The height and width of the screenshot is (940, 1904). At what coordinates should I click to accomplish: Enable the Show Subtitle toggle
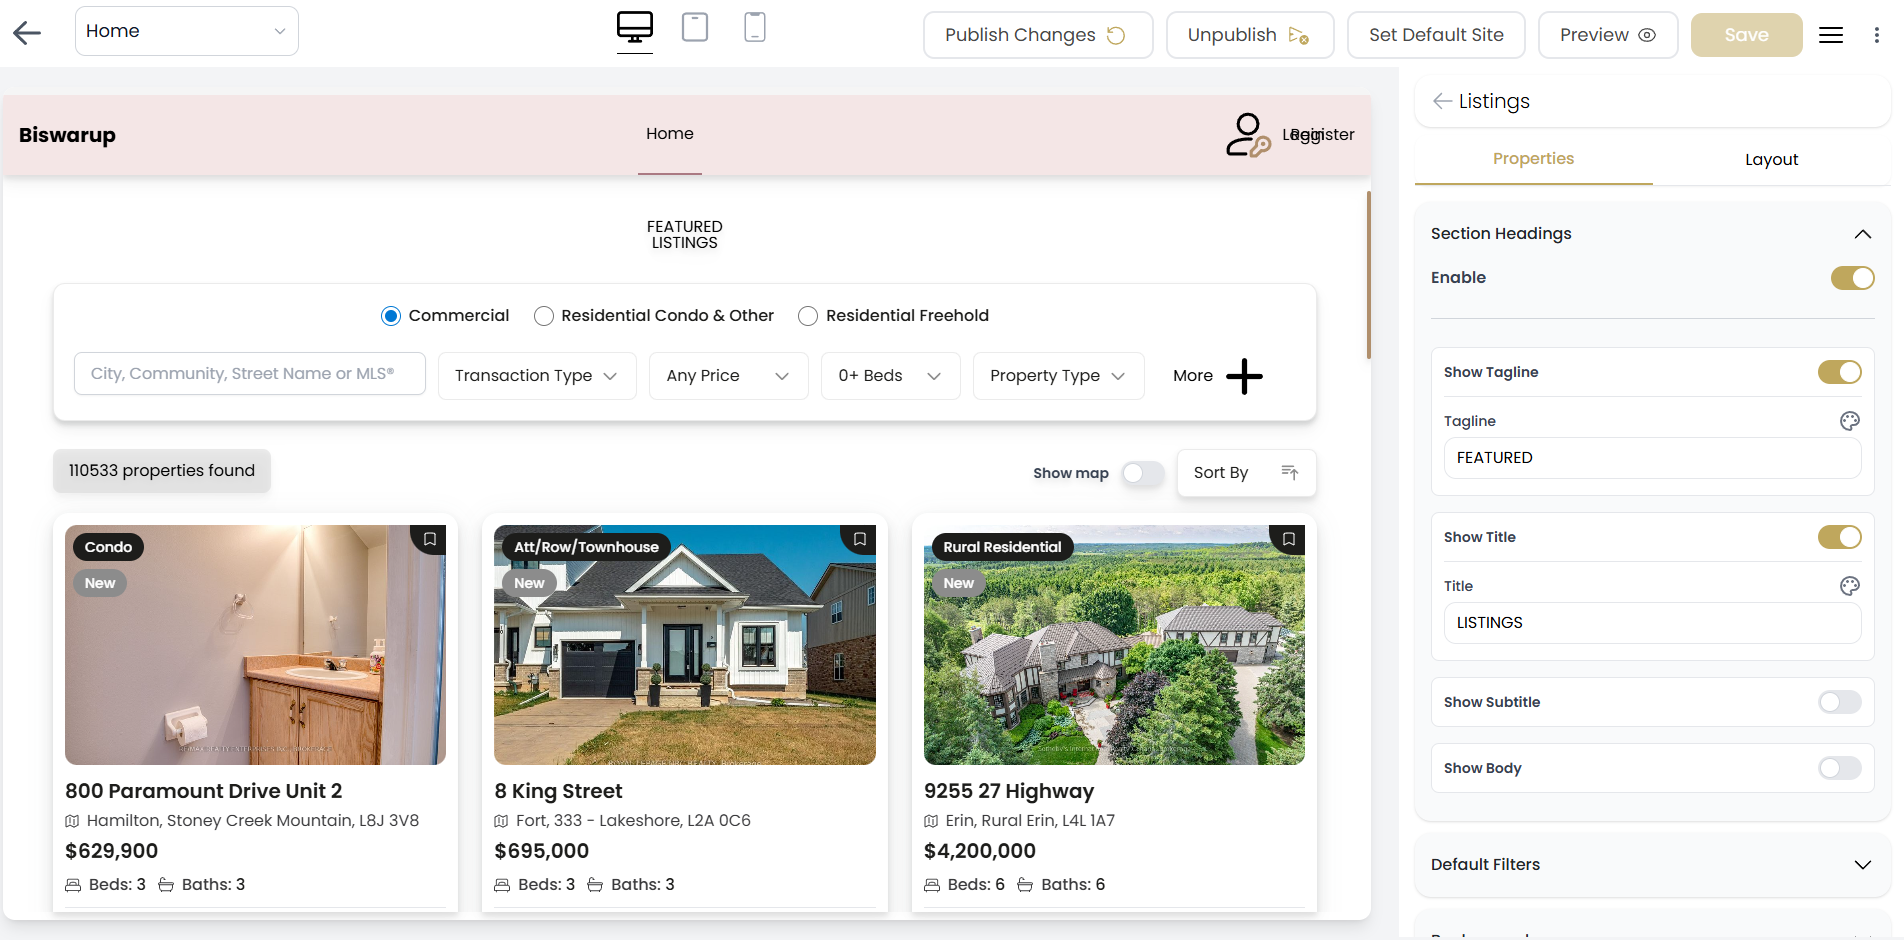click(x=1838, y=702)
